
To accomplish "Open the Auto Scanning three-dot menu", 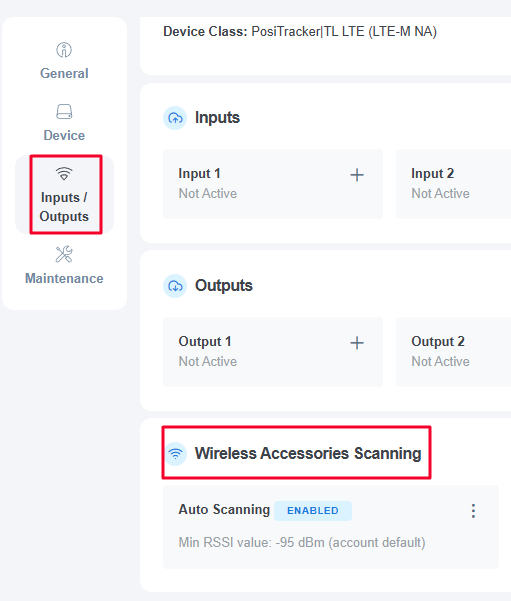I will (x=473, y=511).
